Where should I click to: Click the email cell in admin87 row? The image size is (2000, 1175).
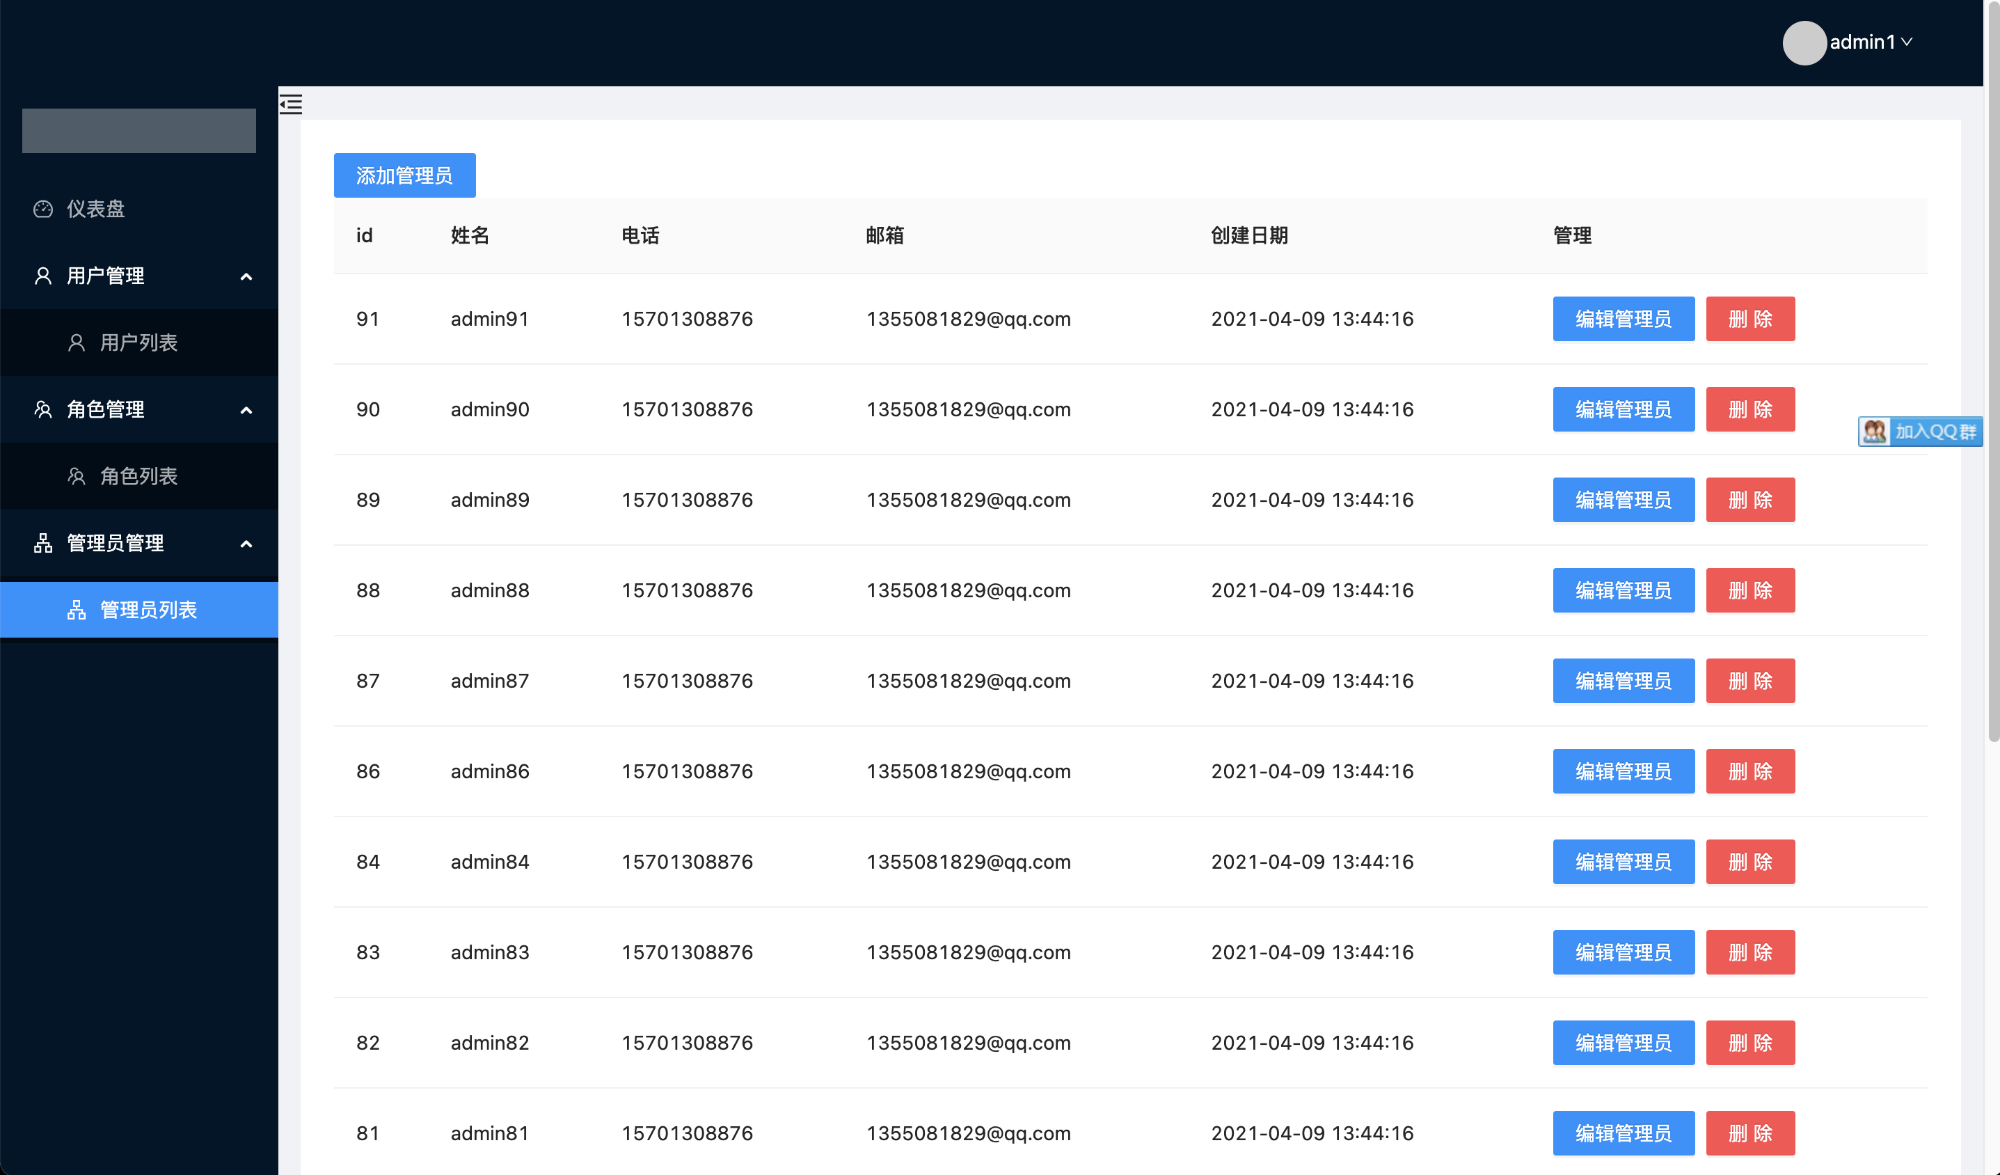pos(968,681)
